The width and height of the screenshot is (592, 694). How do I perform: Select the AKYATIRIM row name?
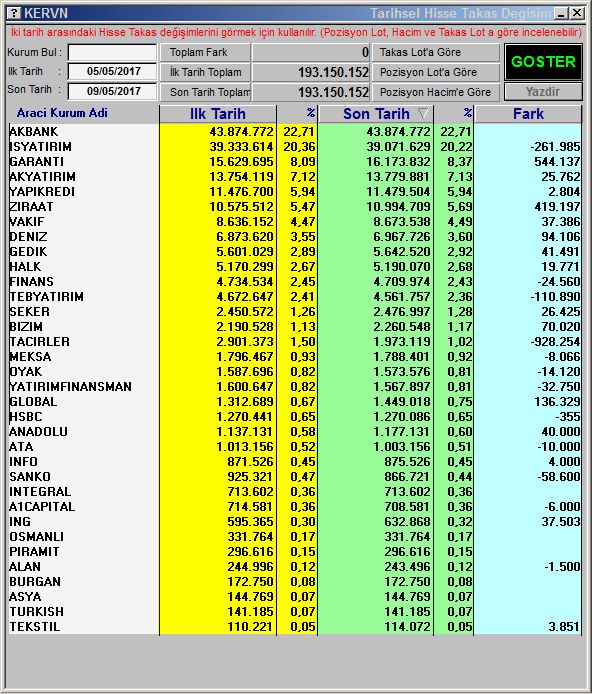[42, 177]
